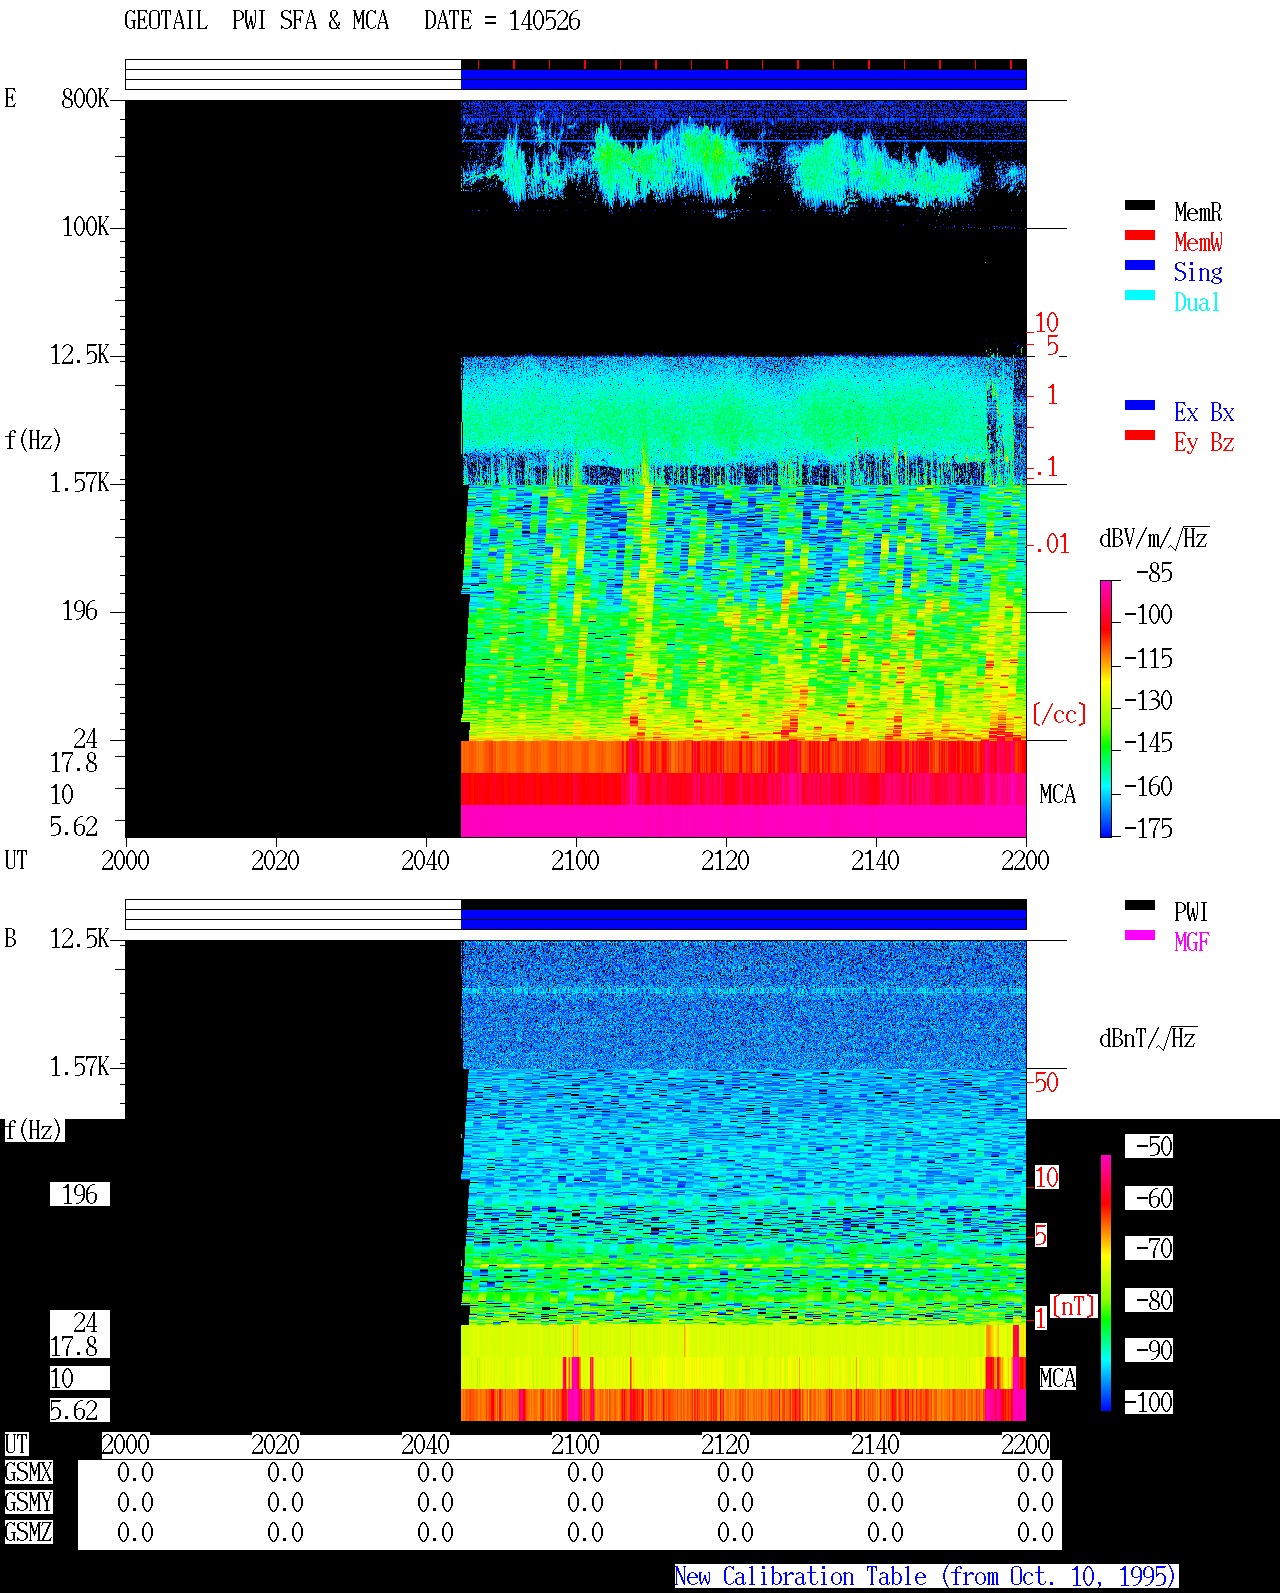The width and height of the screenshot is (1280, 1593).
Task: Select the "-60" magnetic scale value
Action: tap(1149, 1198)
